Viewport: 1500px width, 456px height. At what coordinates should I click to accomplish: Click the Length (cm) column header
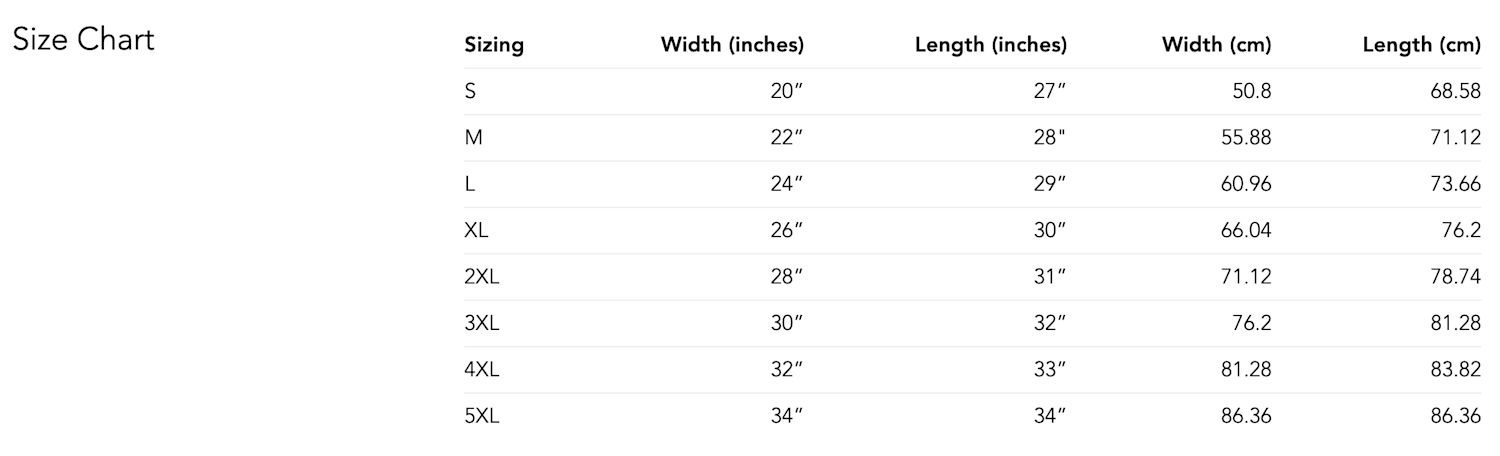1421,45
